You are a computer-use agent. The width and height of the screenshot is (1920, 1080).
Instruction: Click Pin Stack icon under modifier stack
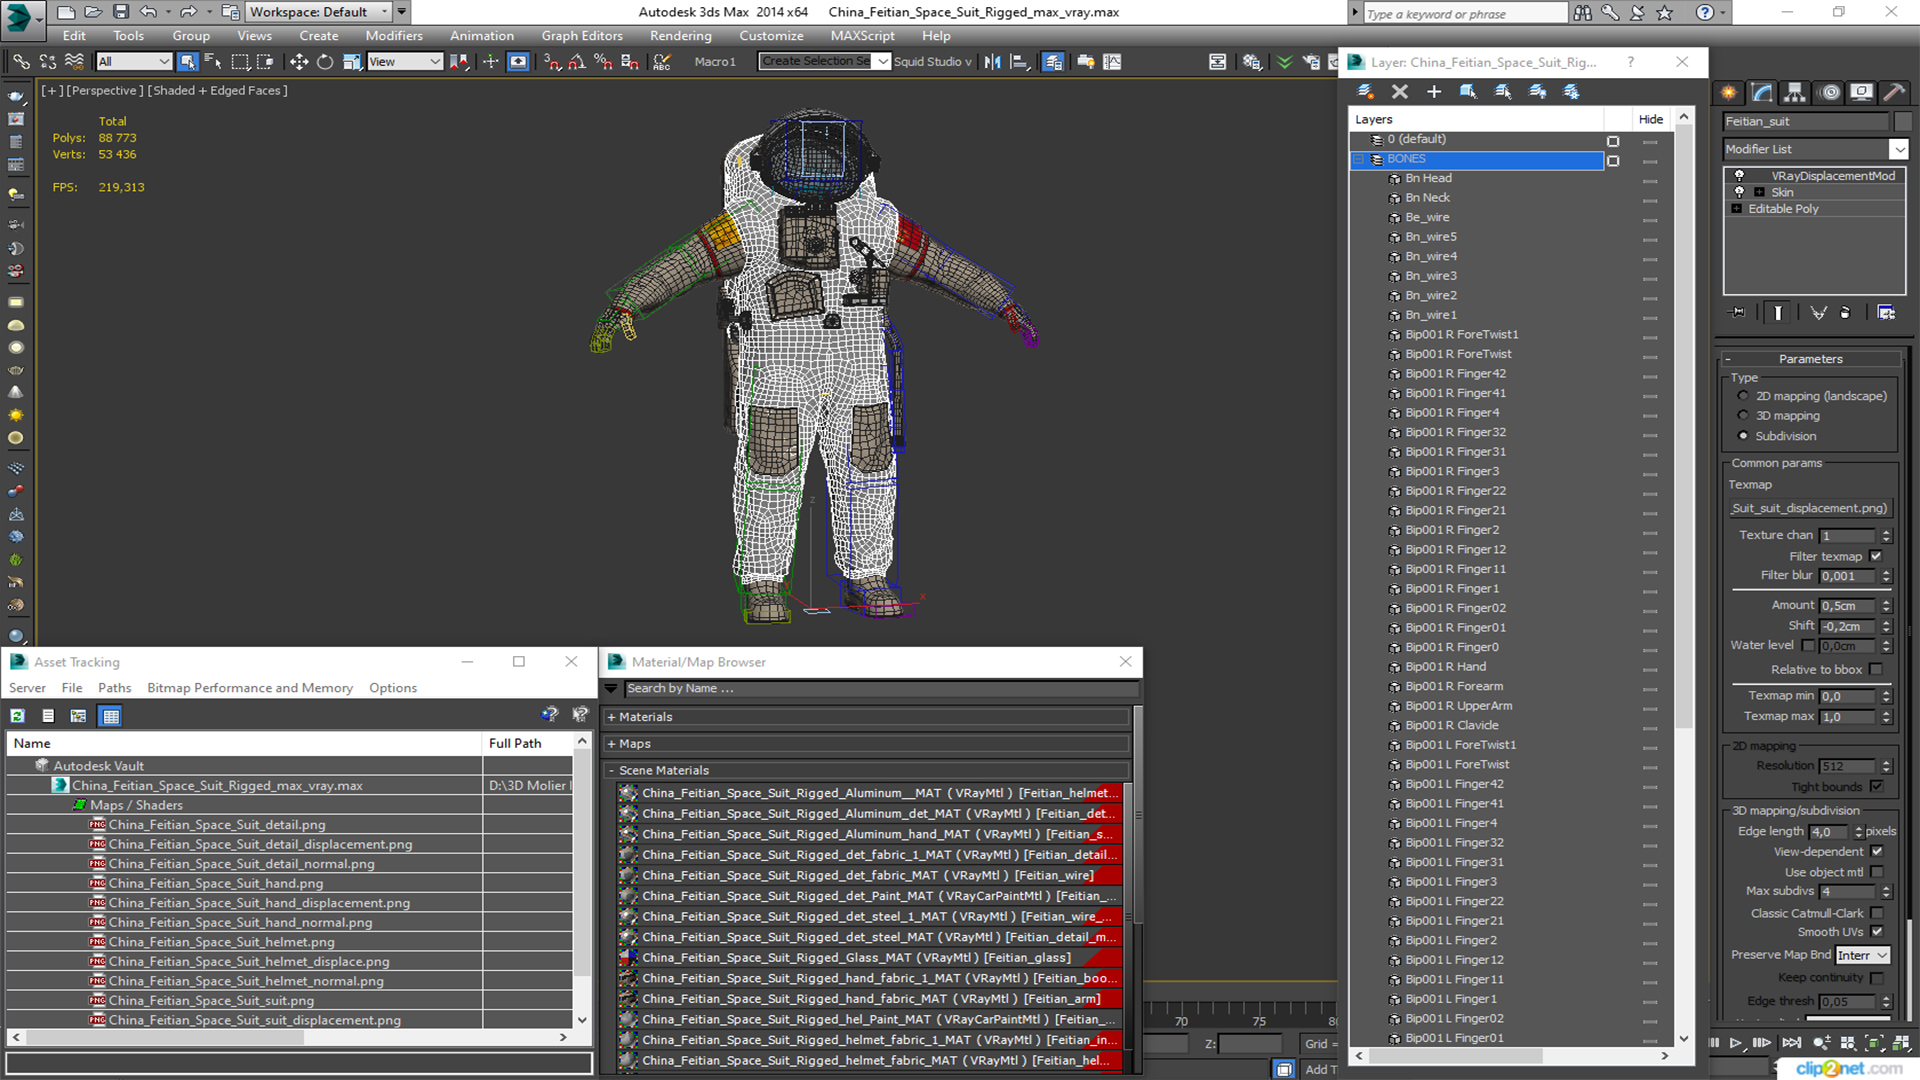pos(1738,313)
